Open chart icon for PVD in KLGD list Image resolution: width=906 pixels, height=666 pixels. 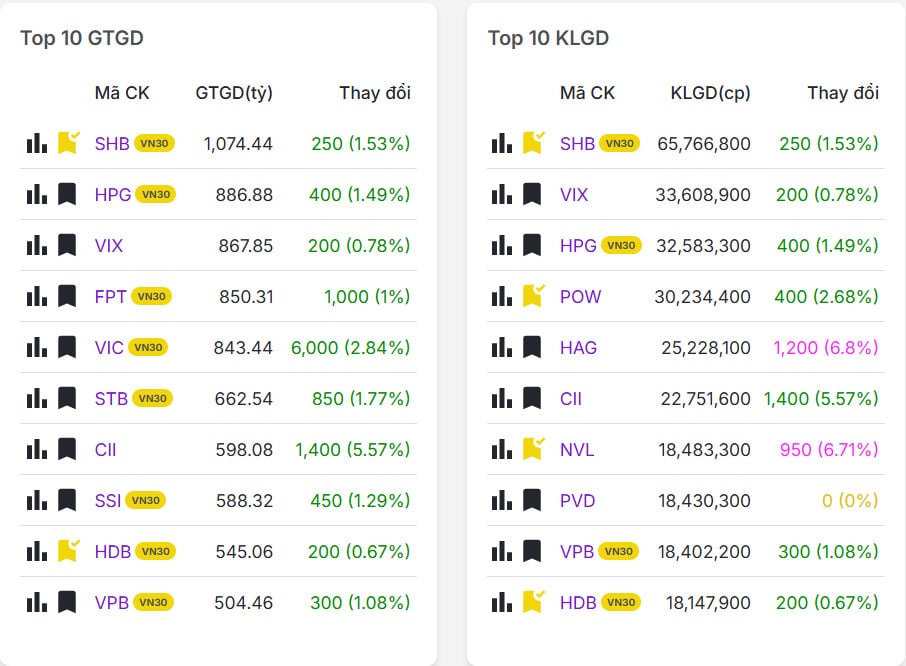(501, 500)
